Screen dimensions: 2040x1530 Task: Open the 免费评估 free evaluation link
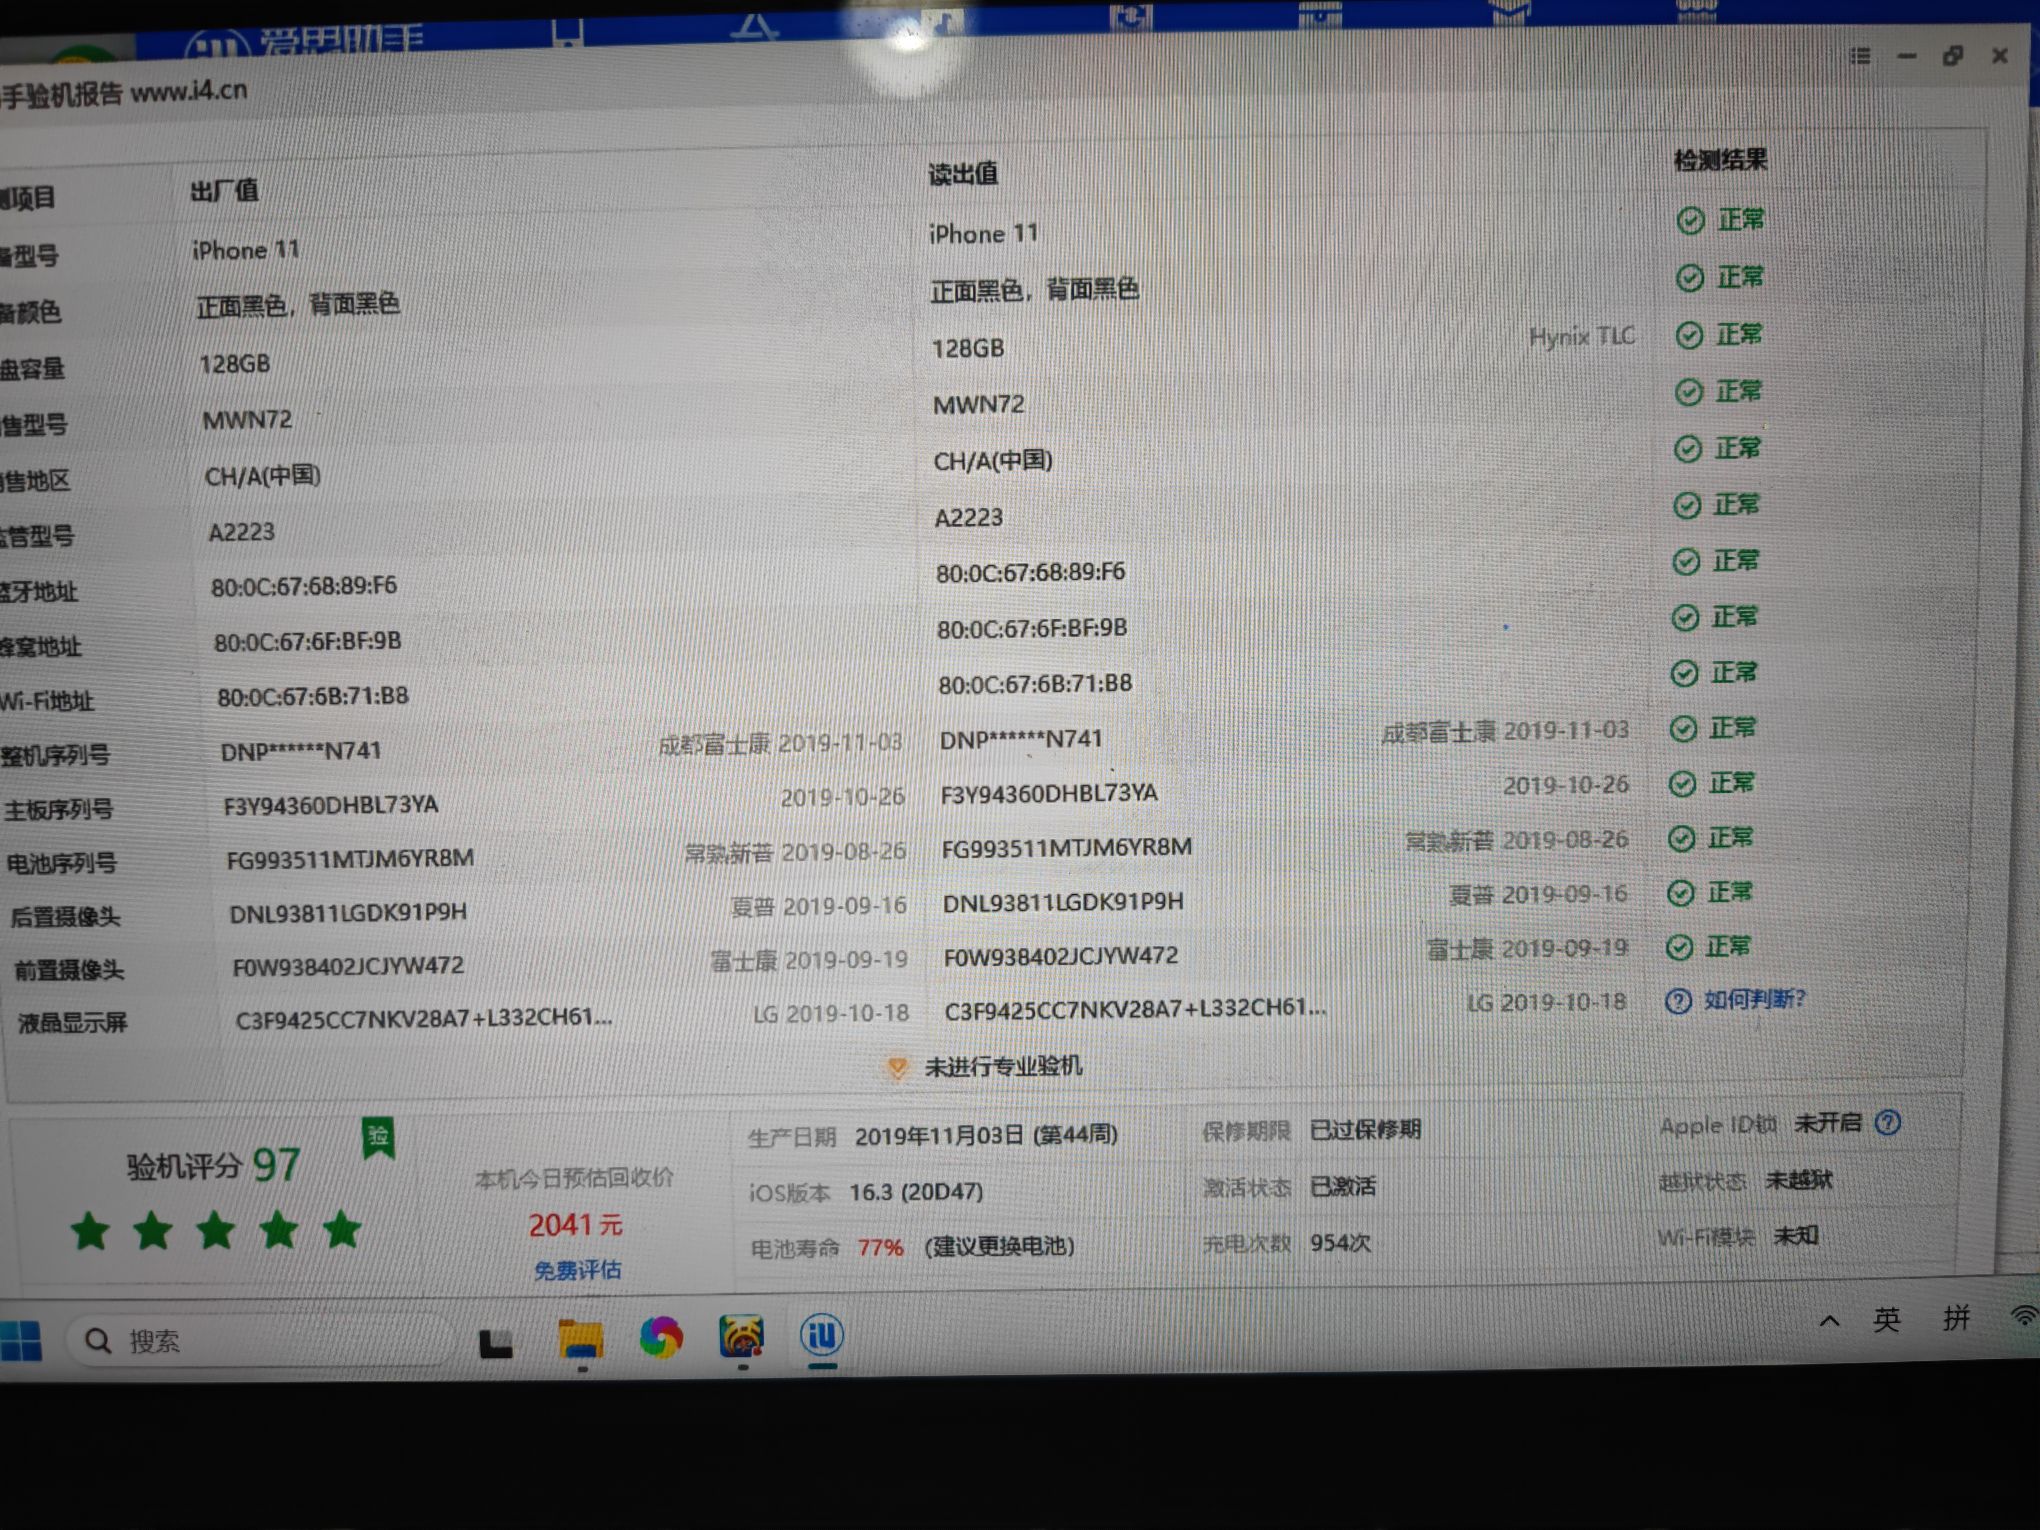pyautogui.click(x=577, y=1270)
